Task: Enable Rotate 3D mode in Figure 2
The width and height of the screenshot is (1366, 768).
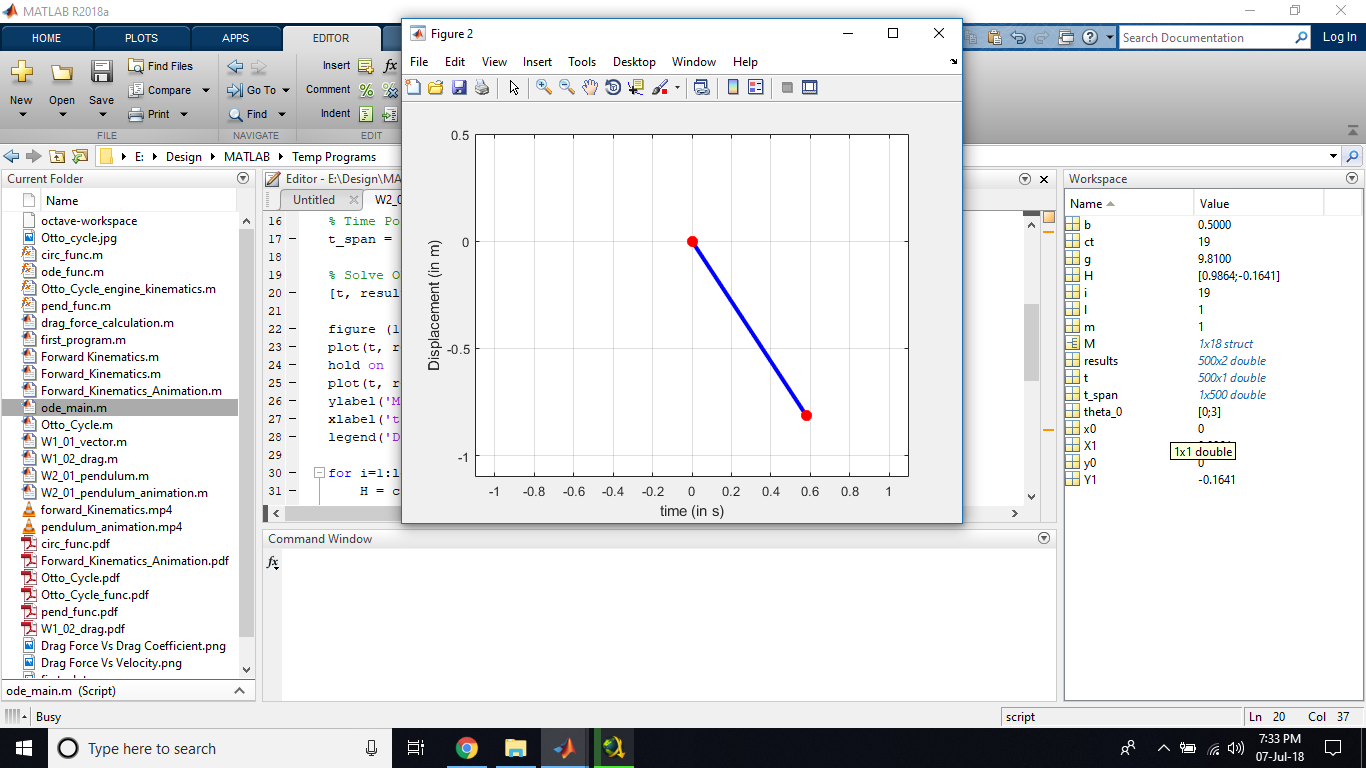Action: point(612,87)
